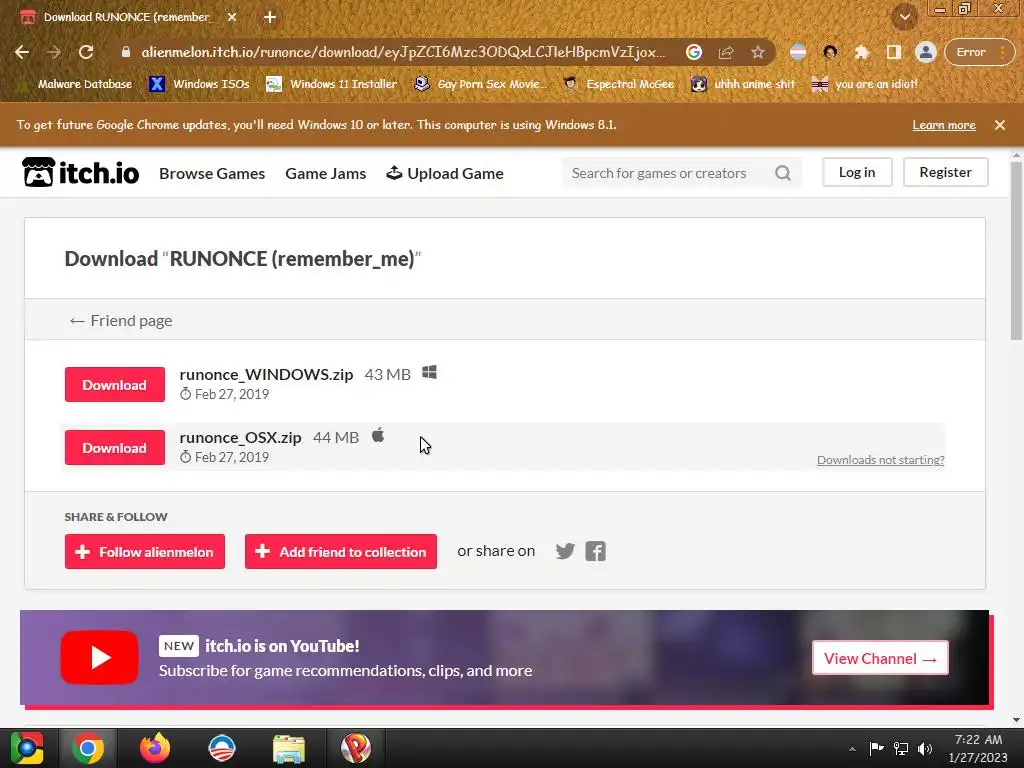Viewport: 1024px width, 768px height.
Task: Open Game Jams in site navigation
Action: coord(325,173)
